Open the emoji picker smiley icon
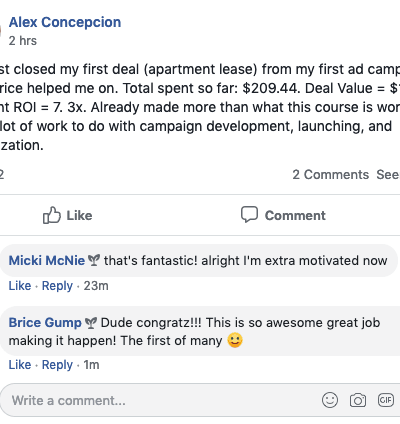Screen dimensions: 400x424 (x=330, y=400)
